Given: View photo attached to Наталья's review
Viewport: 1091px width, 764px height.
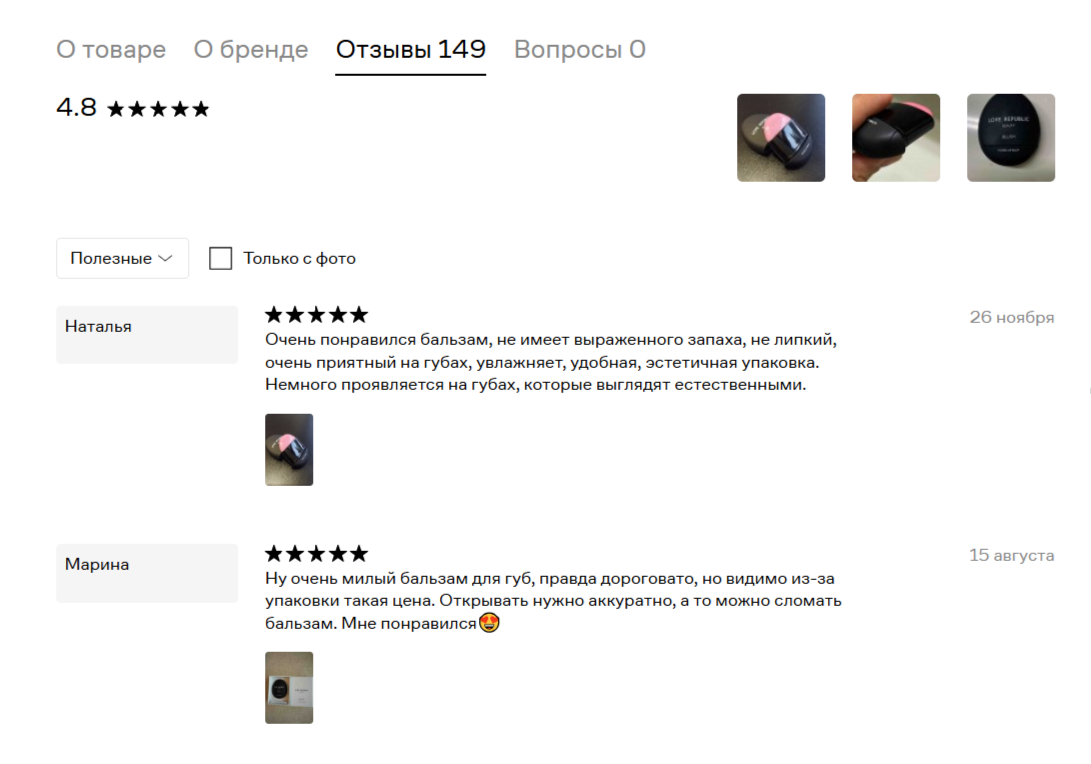Looking at the screenshot, I should click(289, 449).
